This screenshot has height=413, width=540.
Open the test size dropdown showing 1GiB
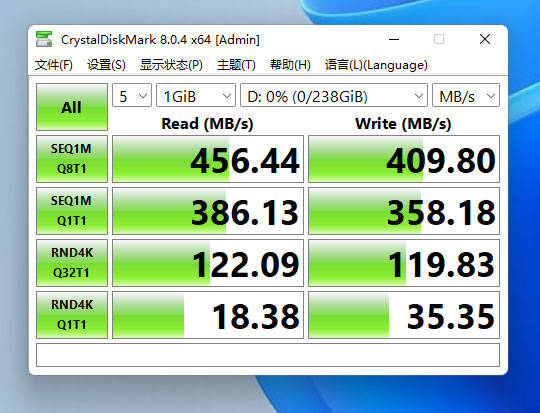[x=196, y=95]
